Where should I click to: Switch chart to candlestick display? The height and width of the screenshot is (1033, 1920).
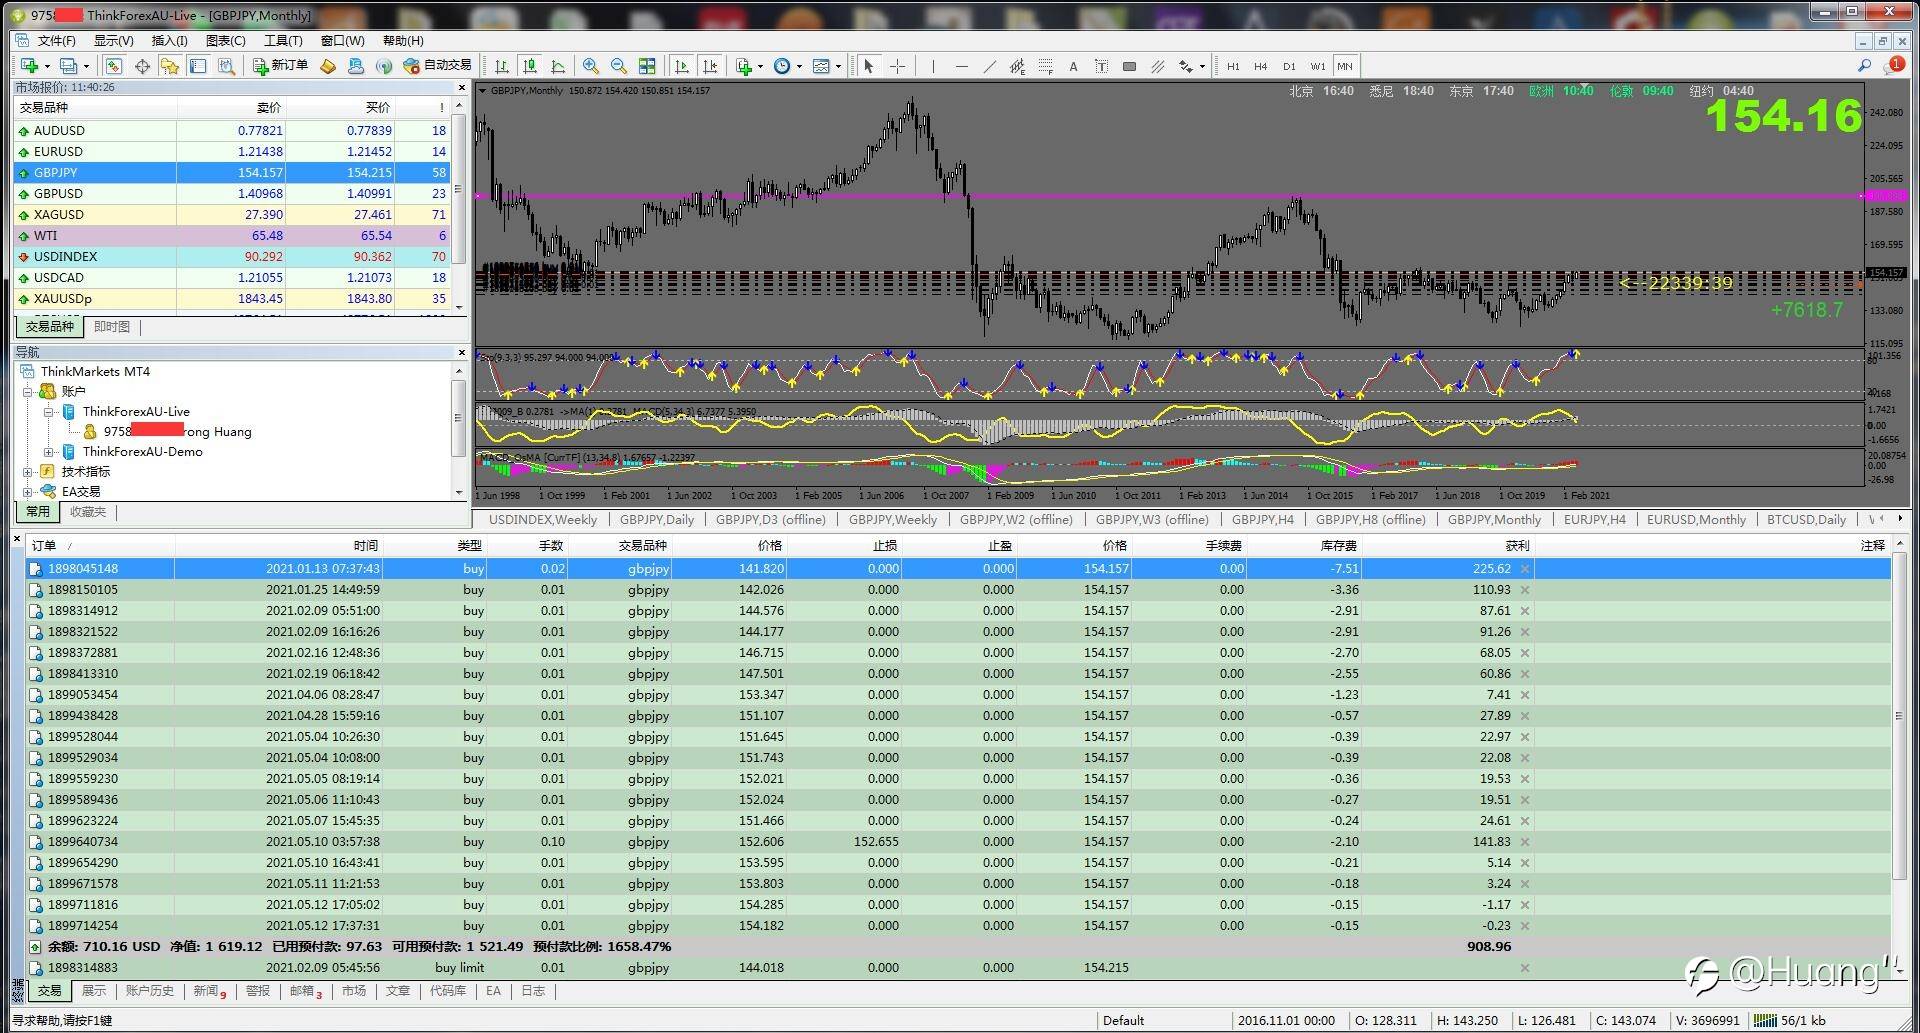530,66
